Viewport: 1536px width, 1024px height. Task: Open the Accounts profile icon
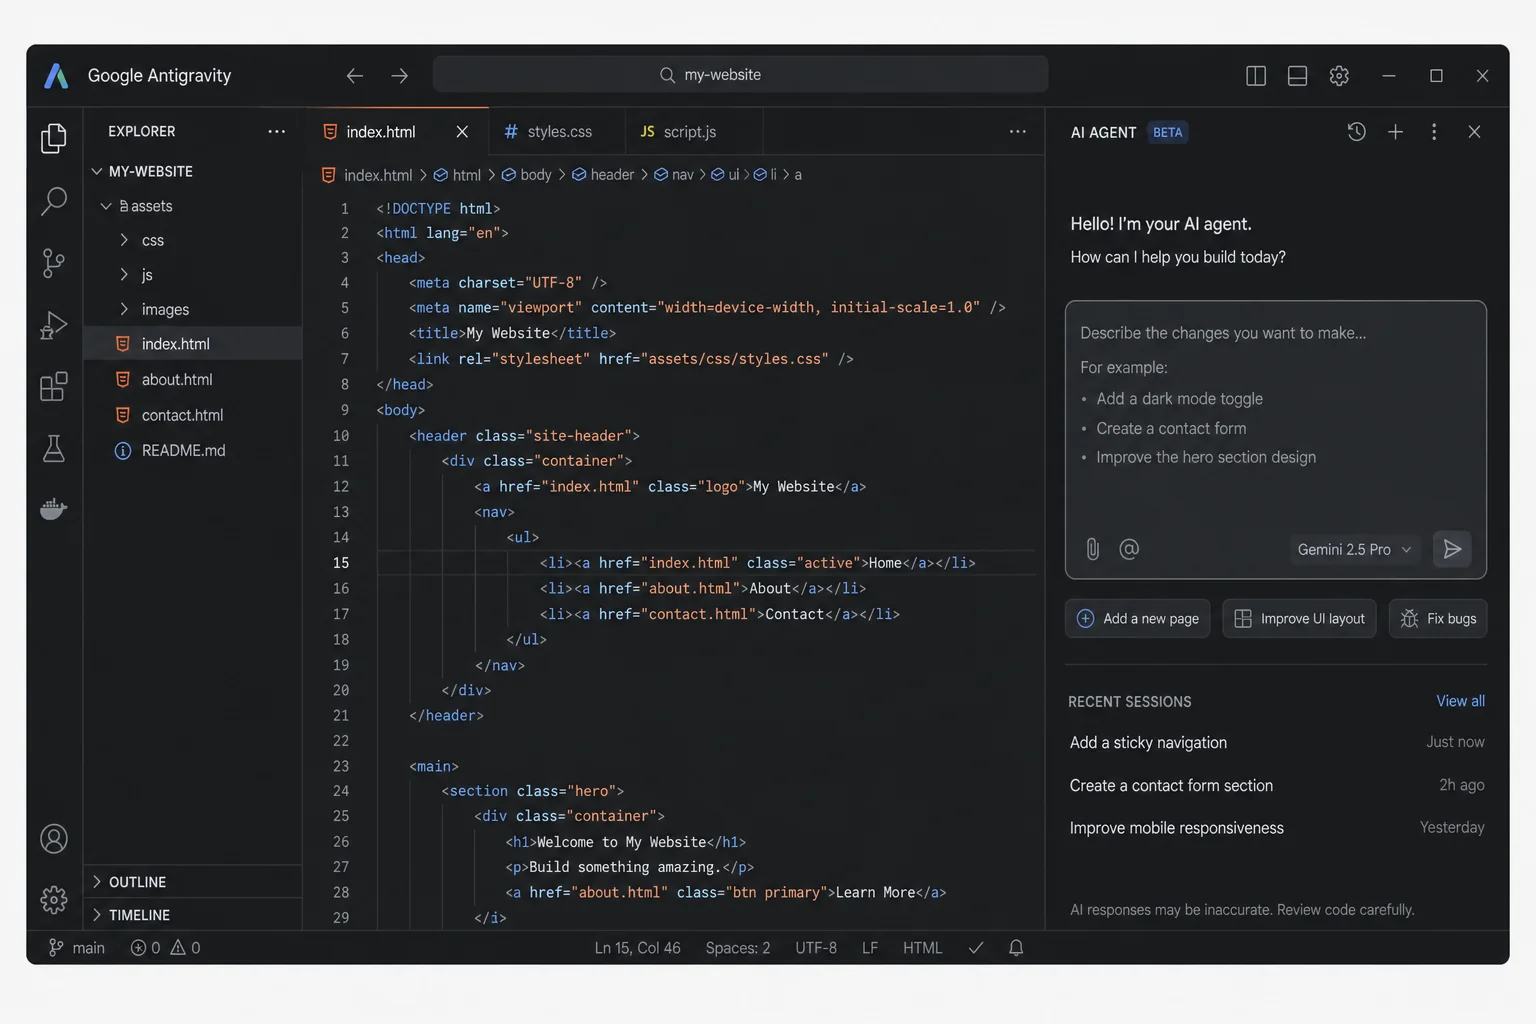pos(54,839)
